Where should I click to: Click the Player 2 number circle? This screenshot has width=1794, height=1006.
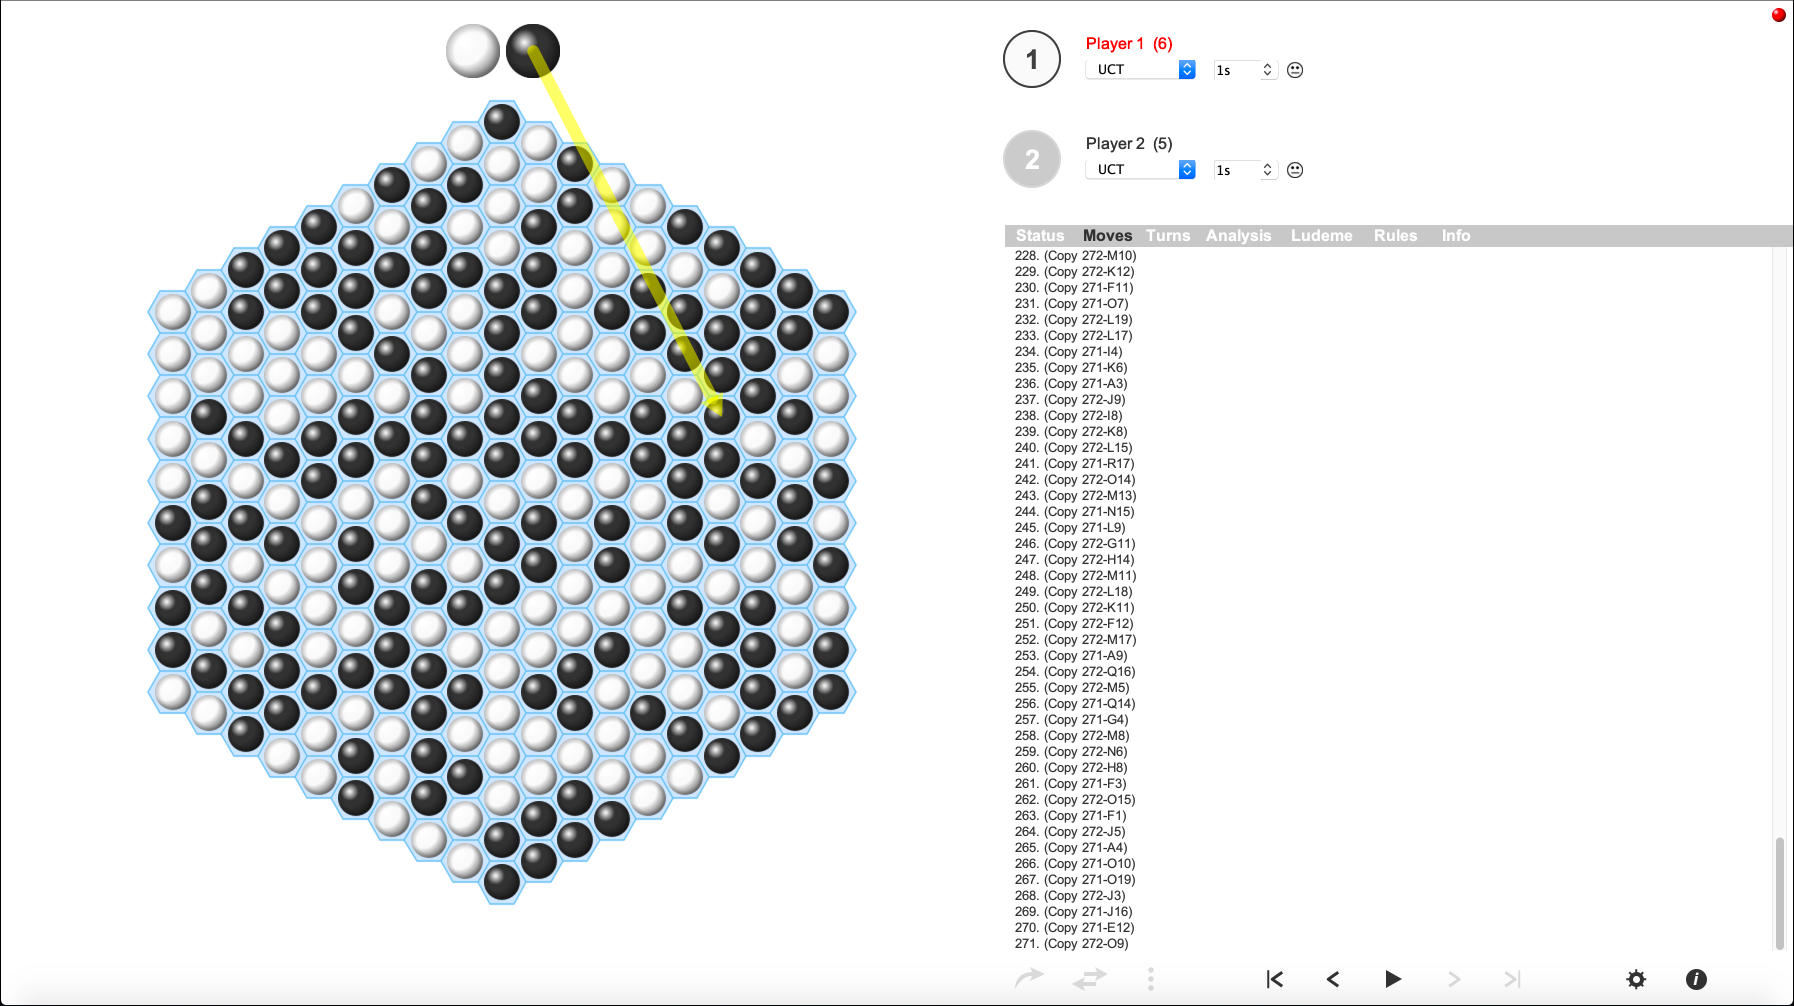pos(1032,160)
